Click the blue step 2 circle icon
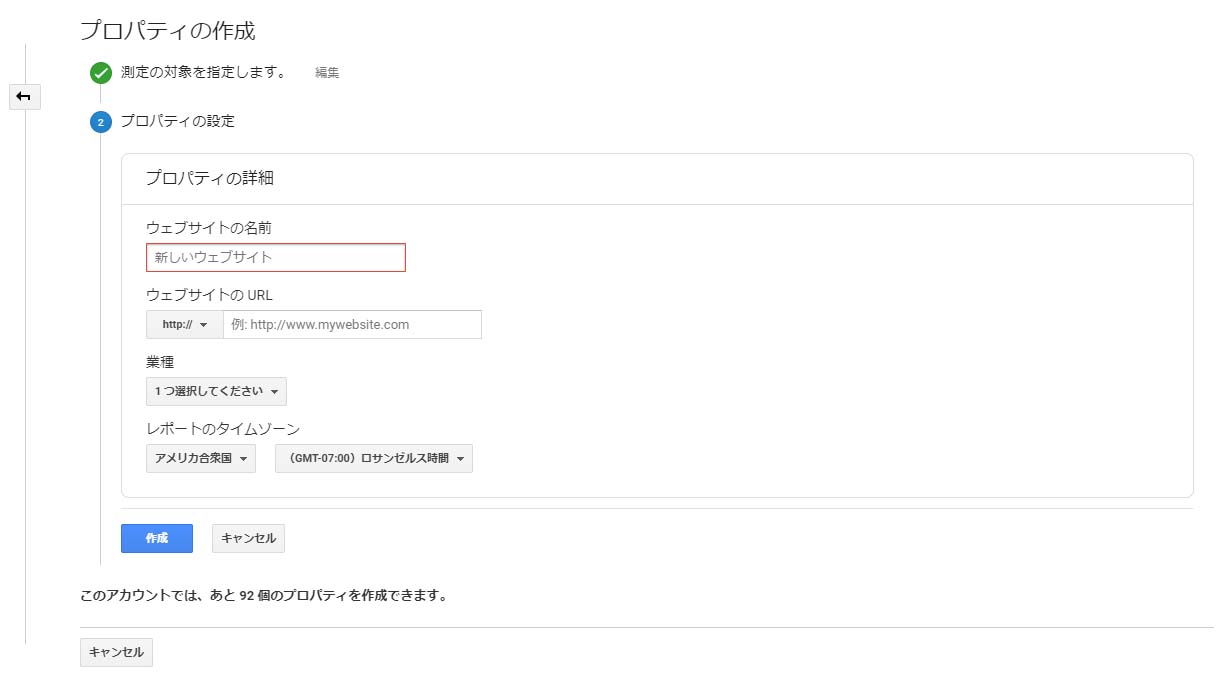The width and height of the screenshot is (1220, 682). [x=100, y=122]
